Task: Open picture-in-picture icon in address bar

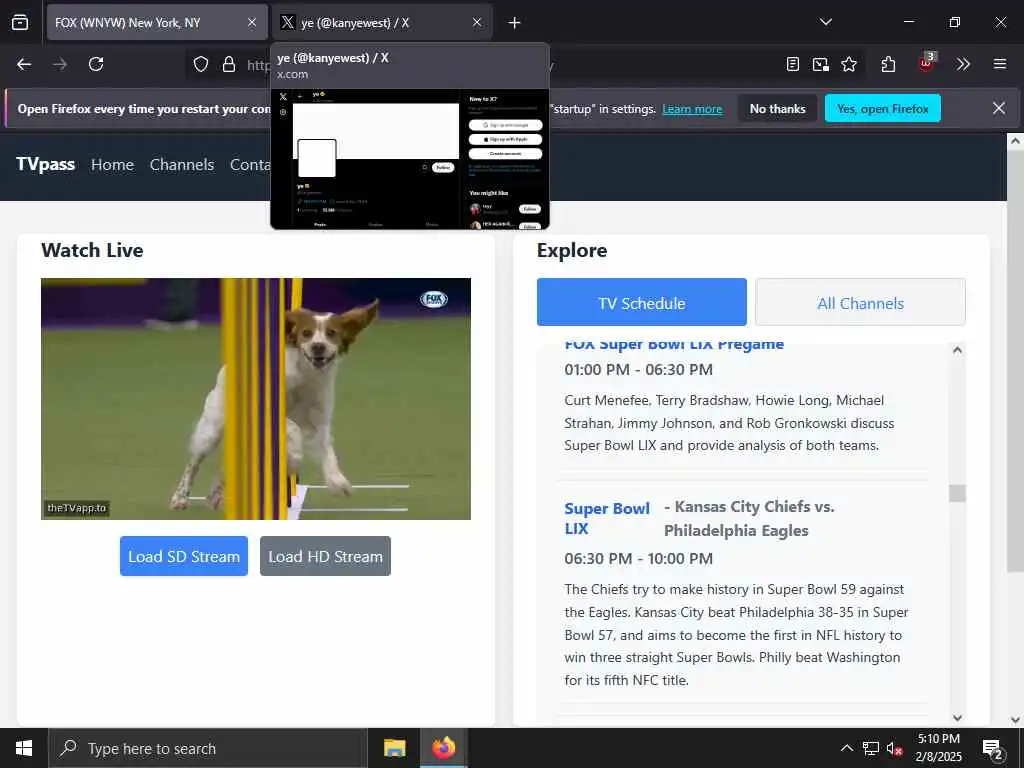Action: tap(821, 64)
